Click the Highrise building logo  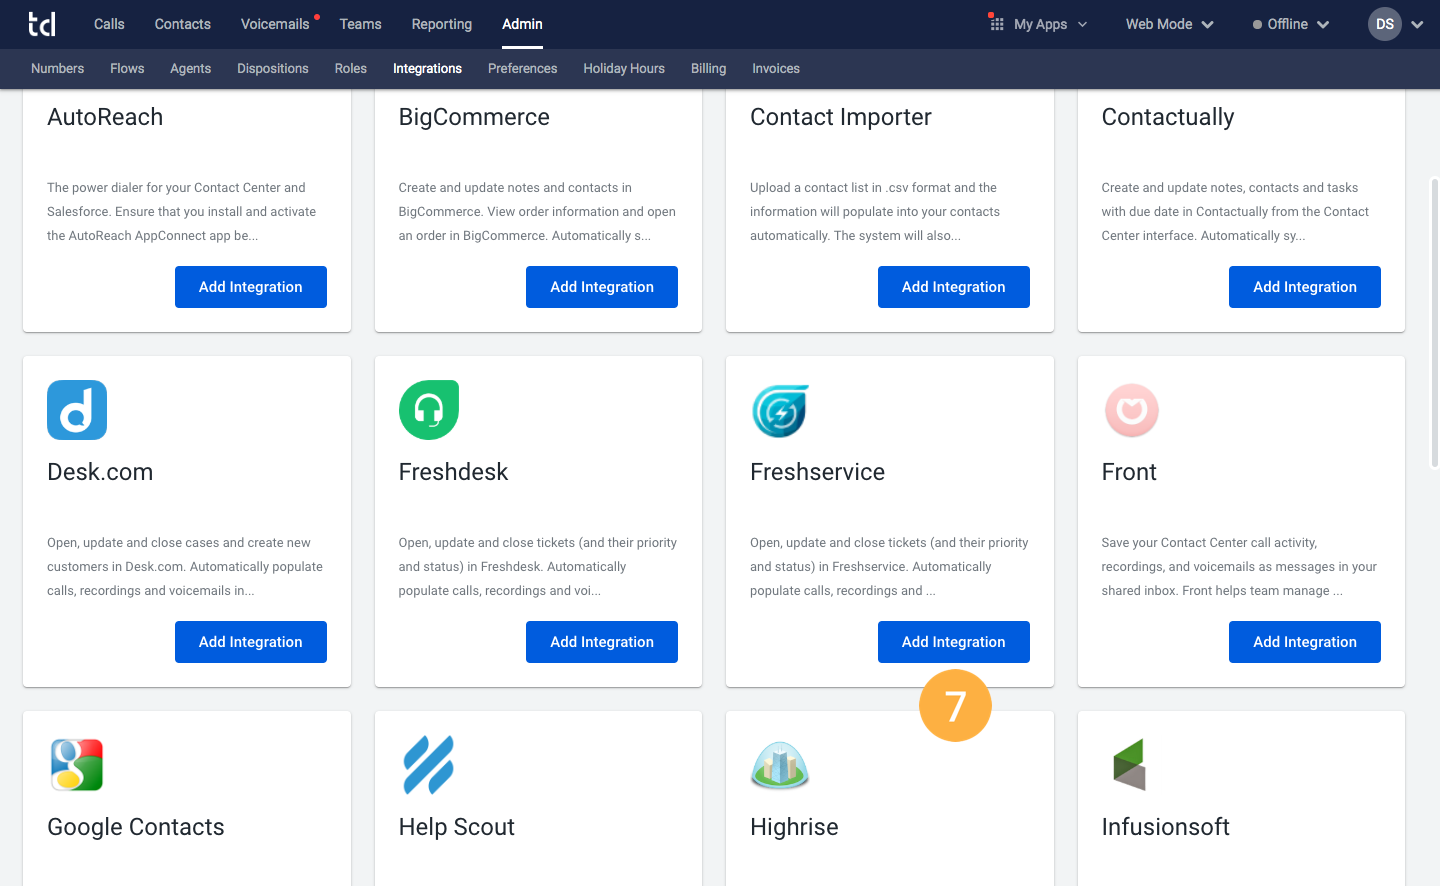780,766
